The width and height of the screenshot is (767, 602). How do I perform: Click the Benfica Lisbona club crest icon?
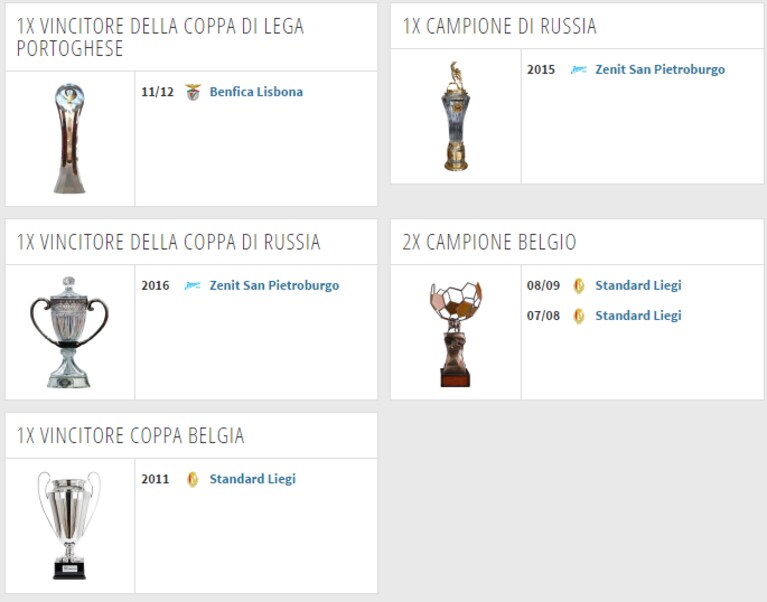pos(193,92)
